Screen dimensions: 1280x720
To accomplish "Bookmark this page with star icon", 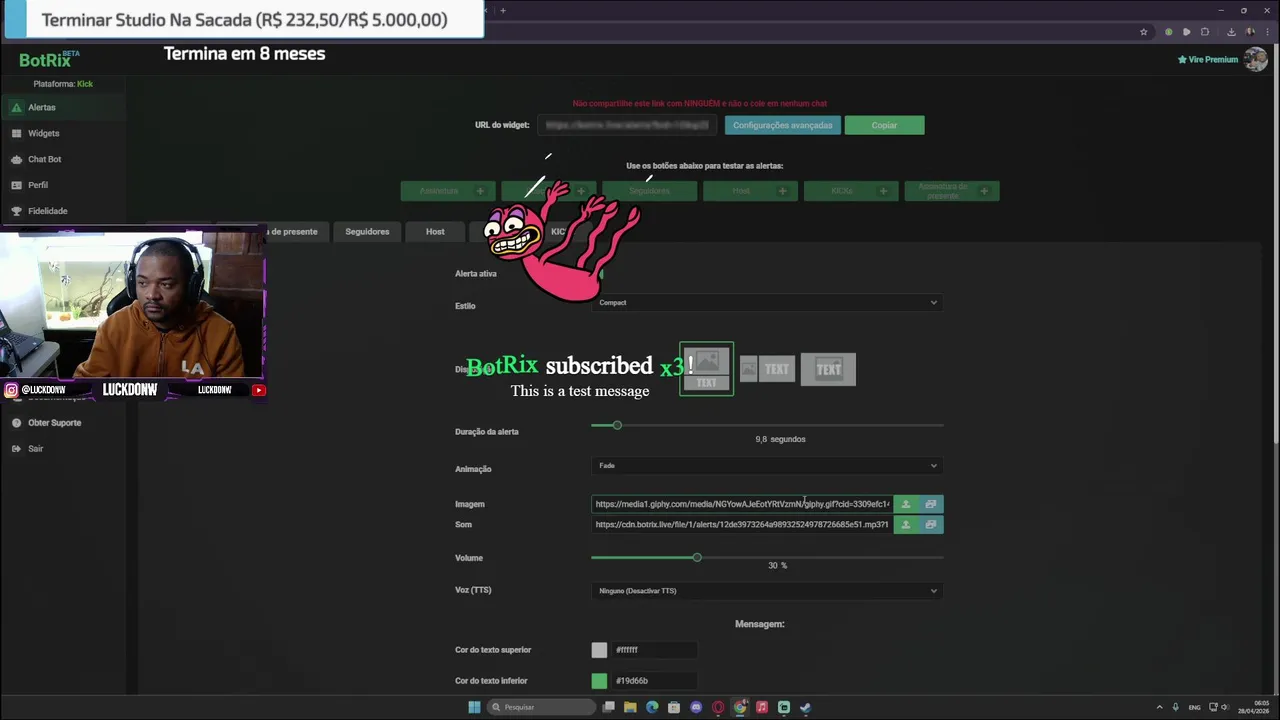I will (x=1144, y=32).
